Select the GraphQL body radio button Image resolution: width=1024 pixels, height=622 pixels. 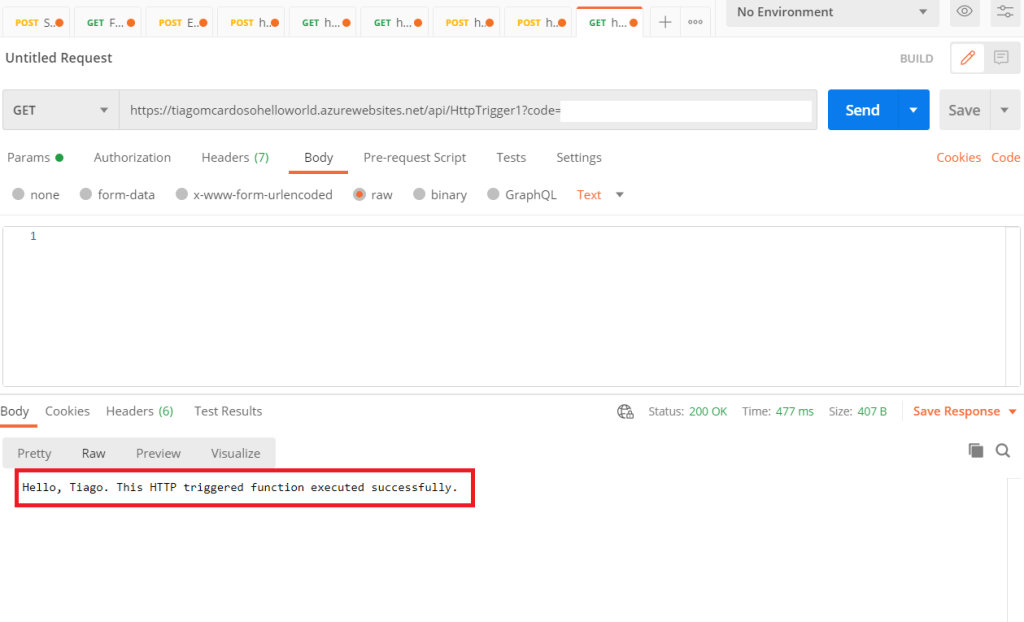coord(493,195)
